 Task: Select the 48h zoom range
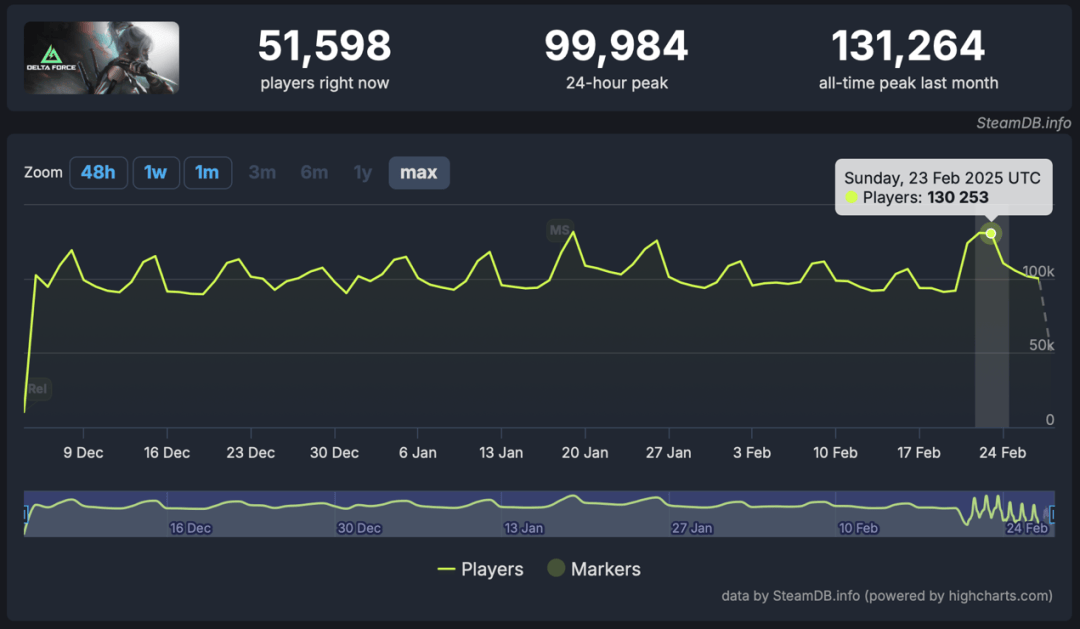[x=98, y=172]
